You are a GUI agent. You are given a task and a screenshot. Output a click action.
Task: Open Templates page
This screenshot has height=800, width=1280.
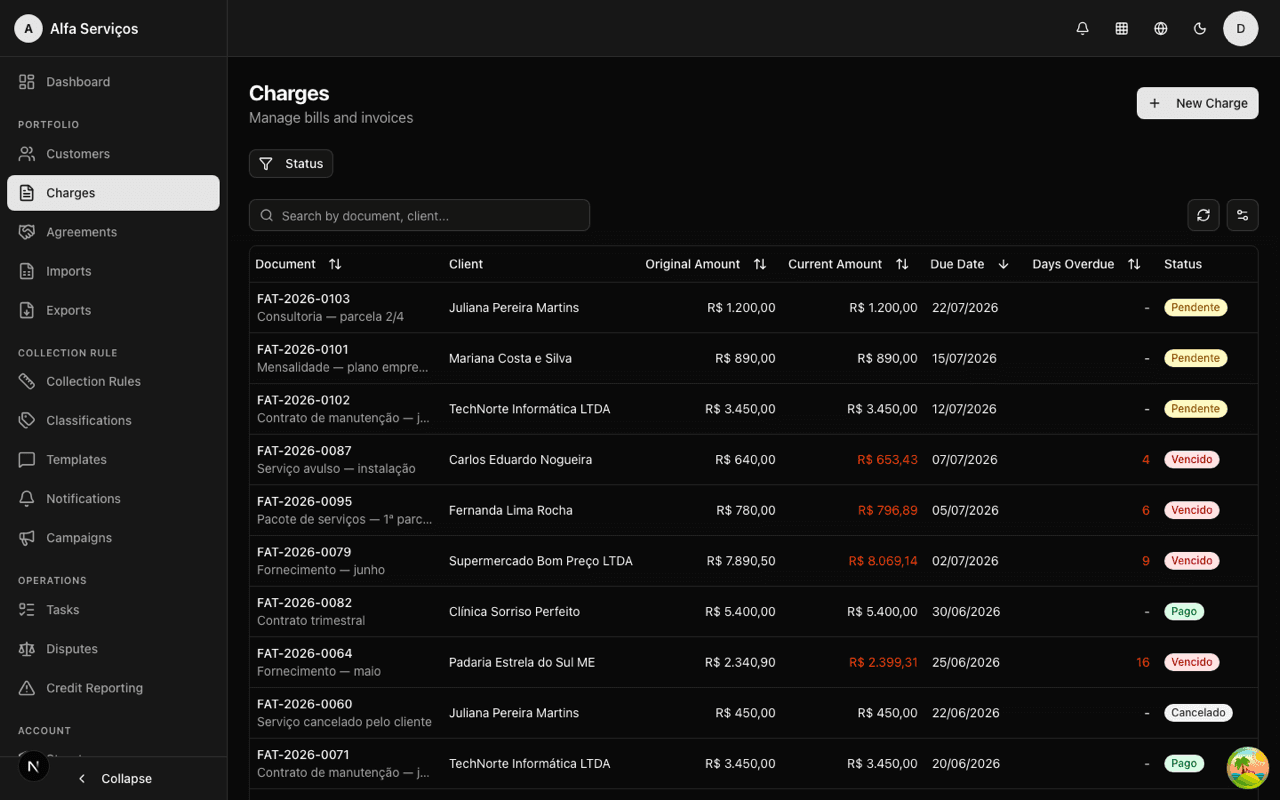pos(113,460)
